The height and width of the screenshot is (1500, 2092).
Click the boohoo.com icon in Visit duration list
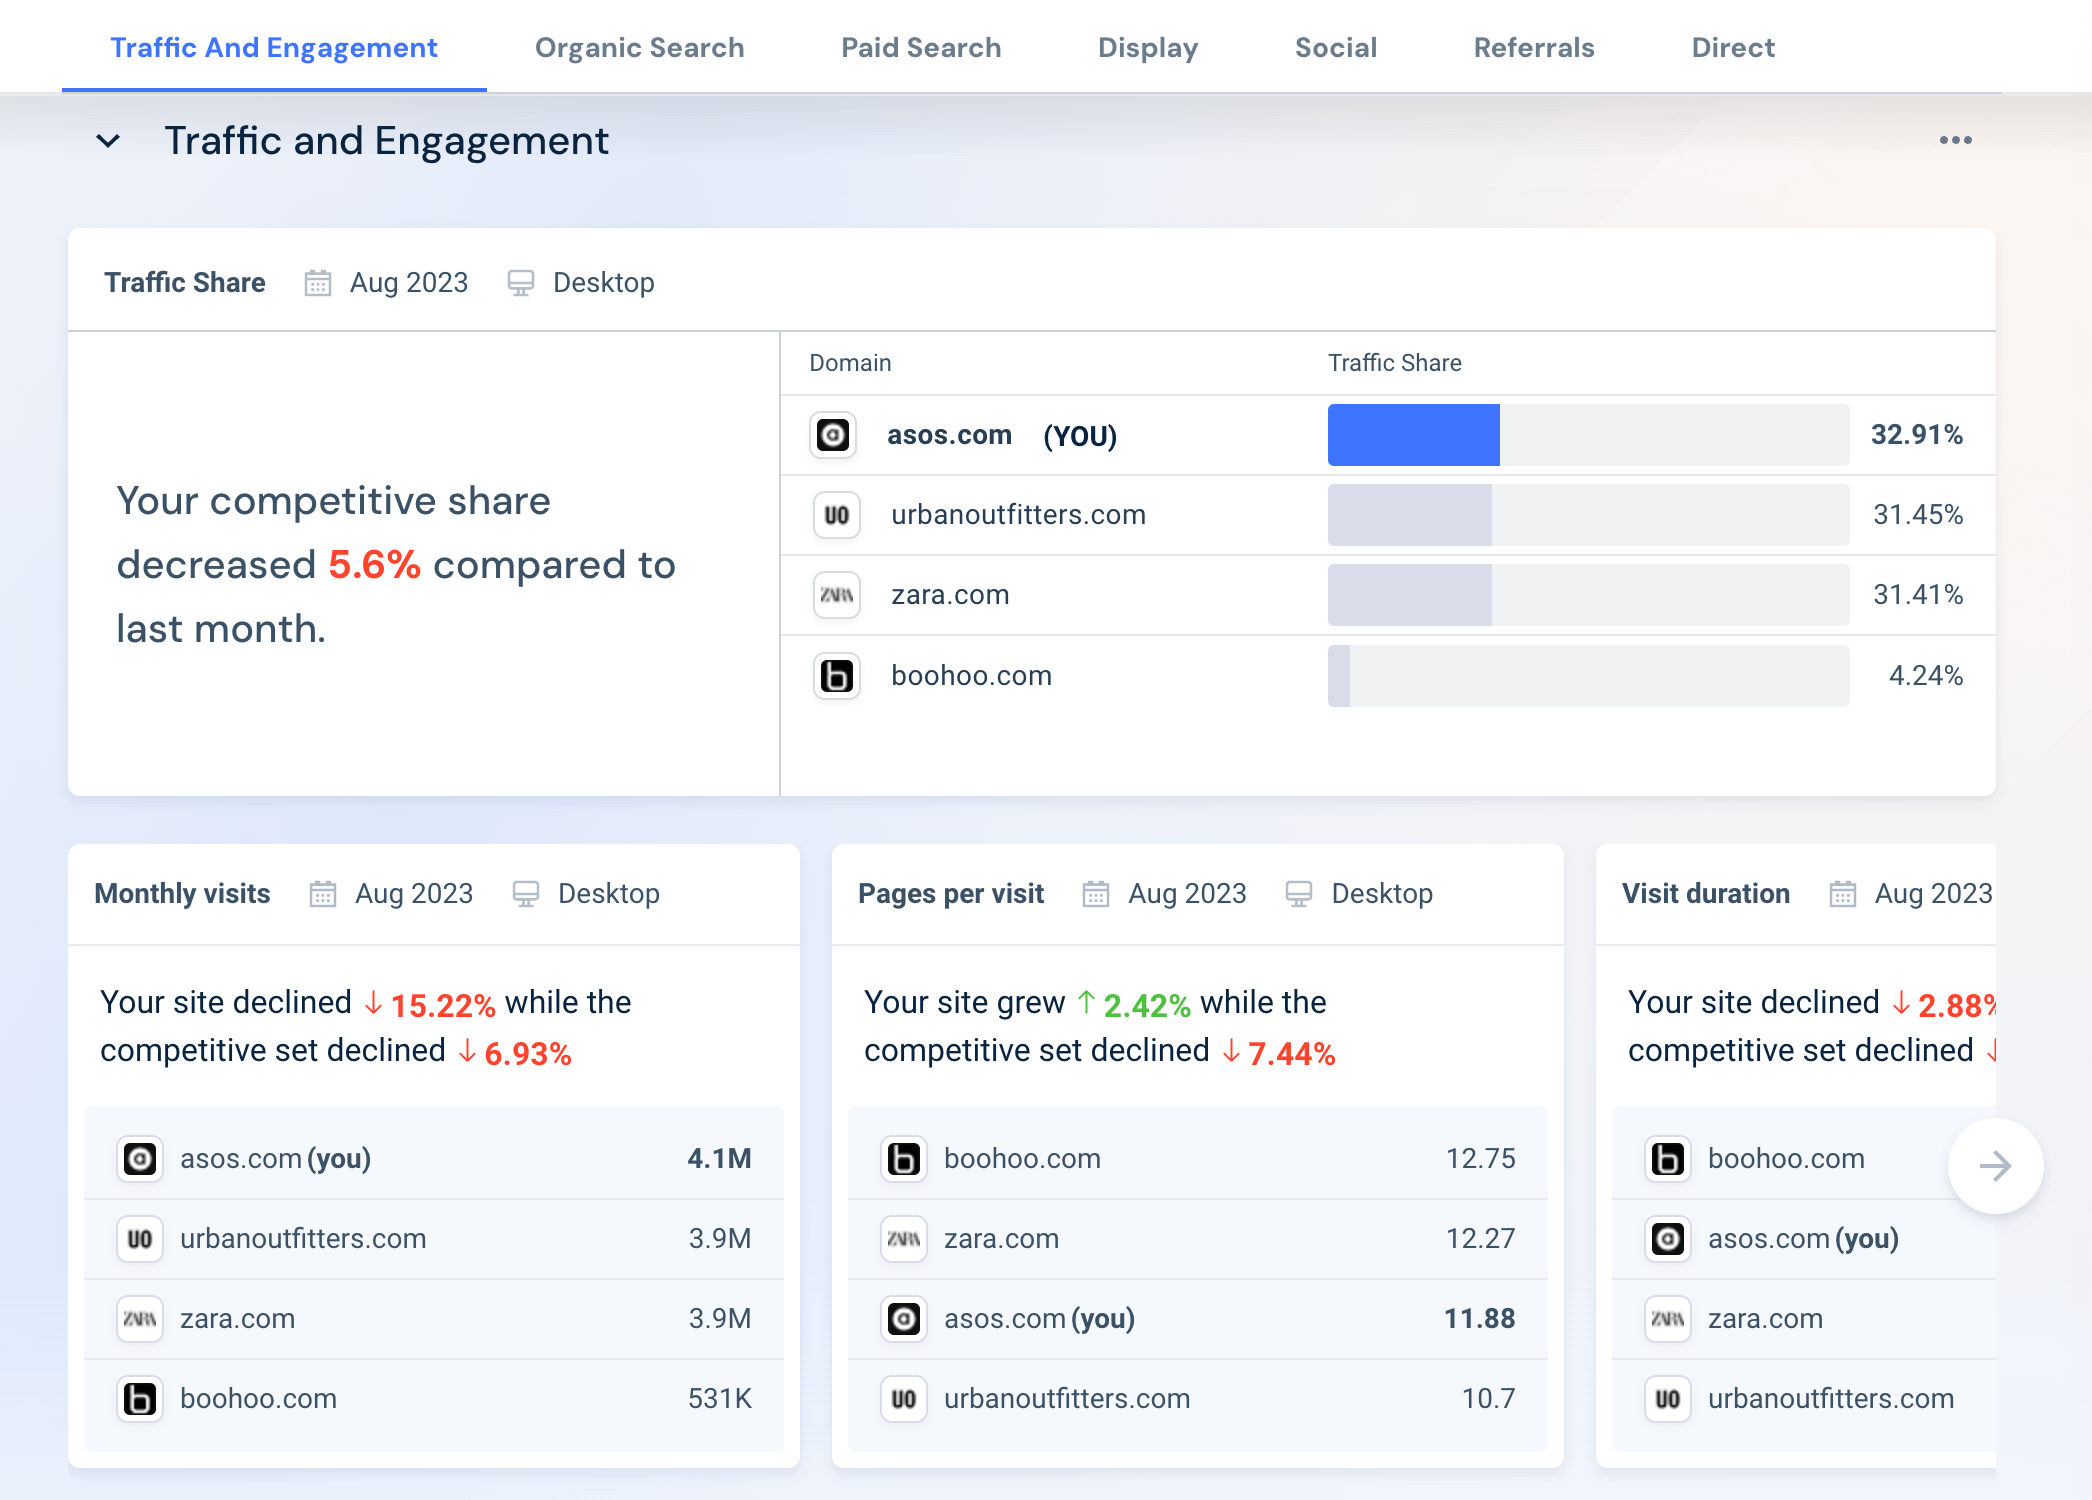pos(1667,1158)
